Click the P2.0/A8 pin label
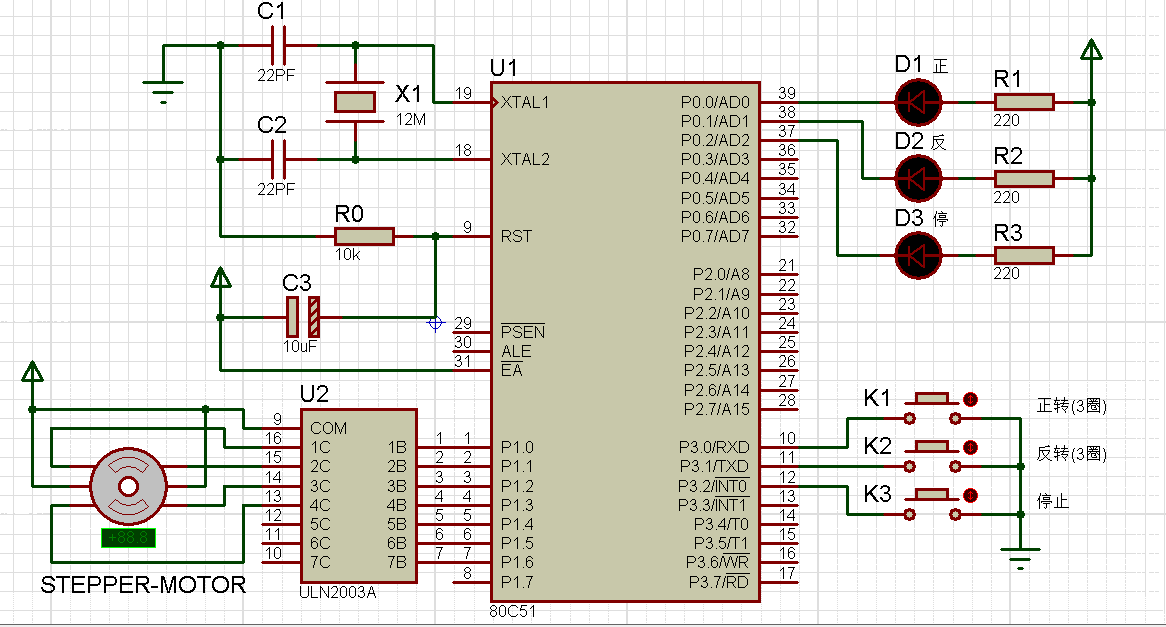 pos(721,274)
